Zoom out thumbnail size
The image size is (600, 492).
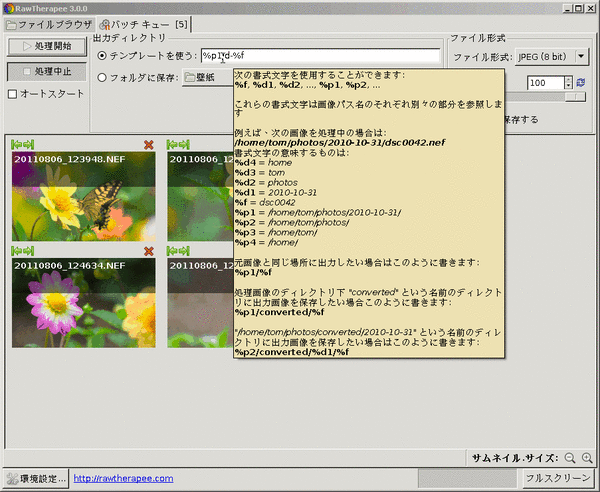(570, 458)
